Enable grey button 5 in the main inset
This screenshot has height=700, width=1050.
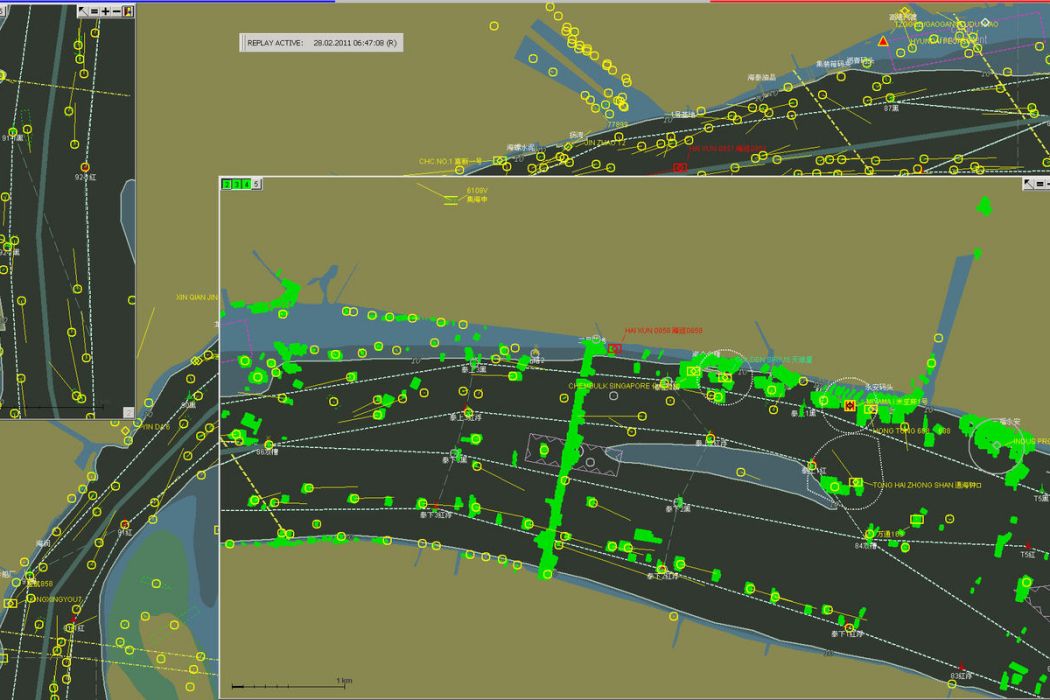(256, 184)
